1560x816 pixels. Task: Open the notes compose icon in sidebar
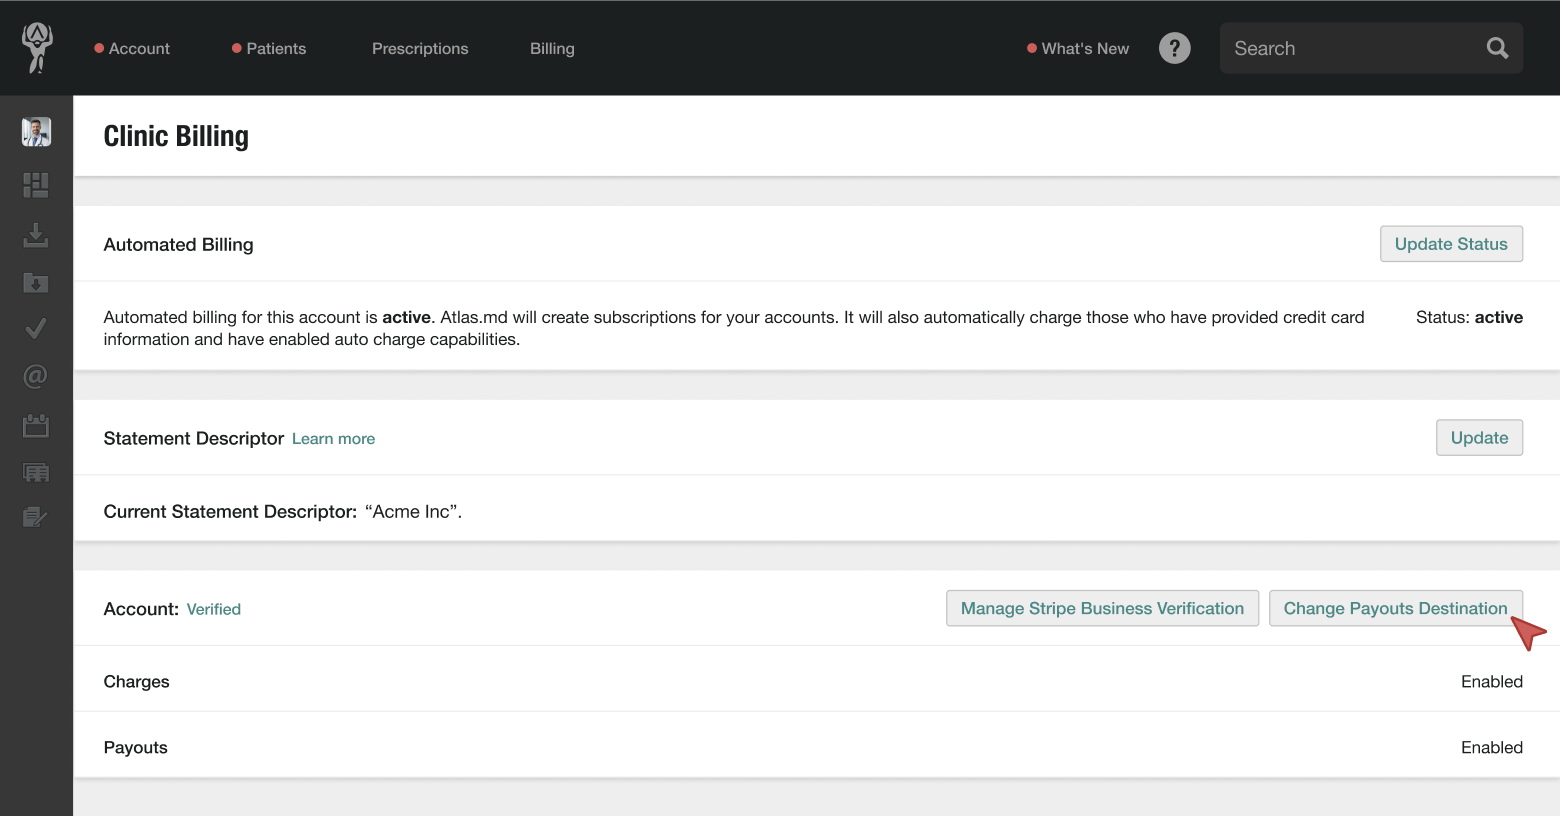coord(36,517)
